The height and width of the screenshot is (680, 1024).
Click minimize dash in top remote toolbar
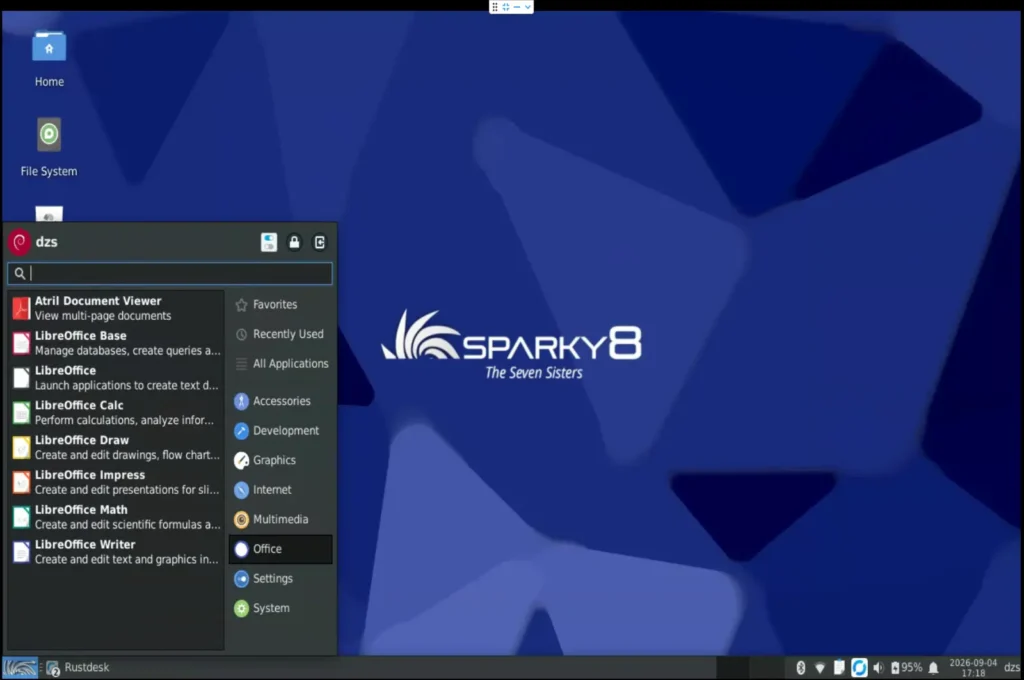point(517,7)
